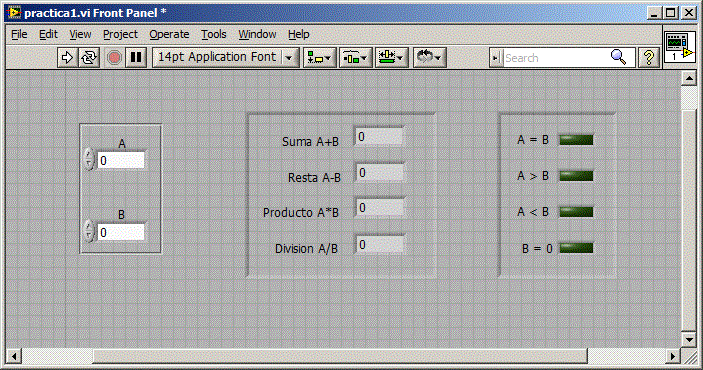Click the horizontal scrollbar right arrow

pos(672,357)
